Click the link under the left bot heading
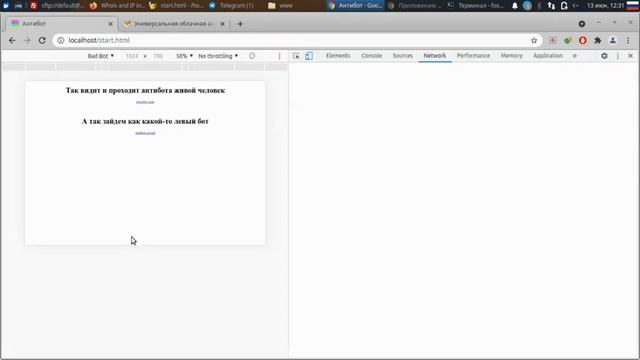The width and height of the screenshot is (640, 360). pos(145,133)
